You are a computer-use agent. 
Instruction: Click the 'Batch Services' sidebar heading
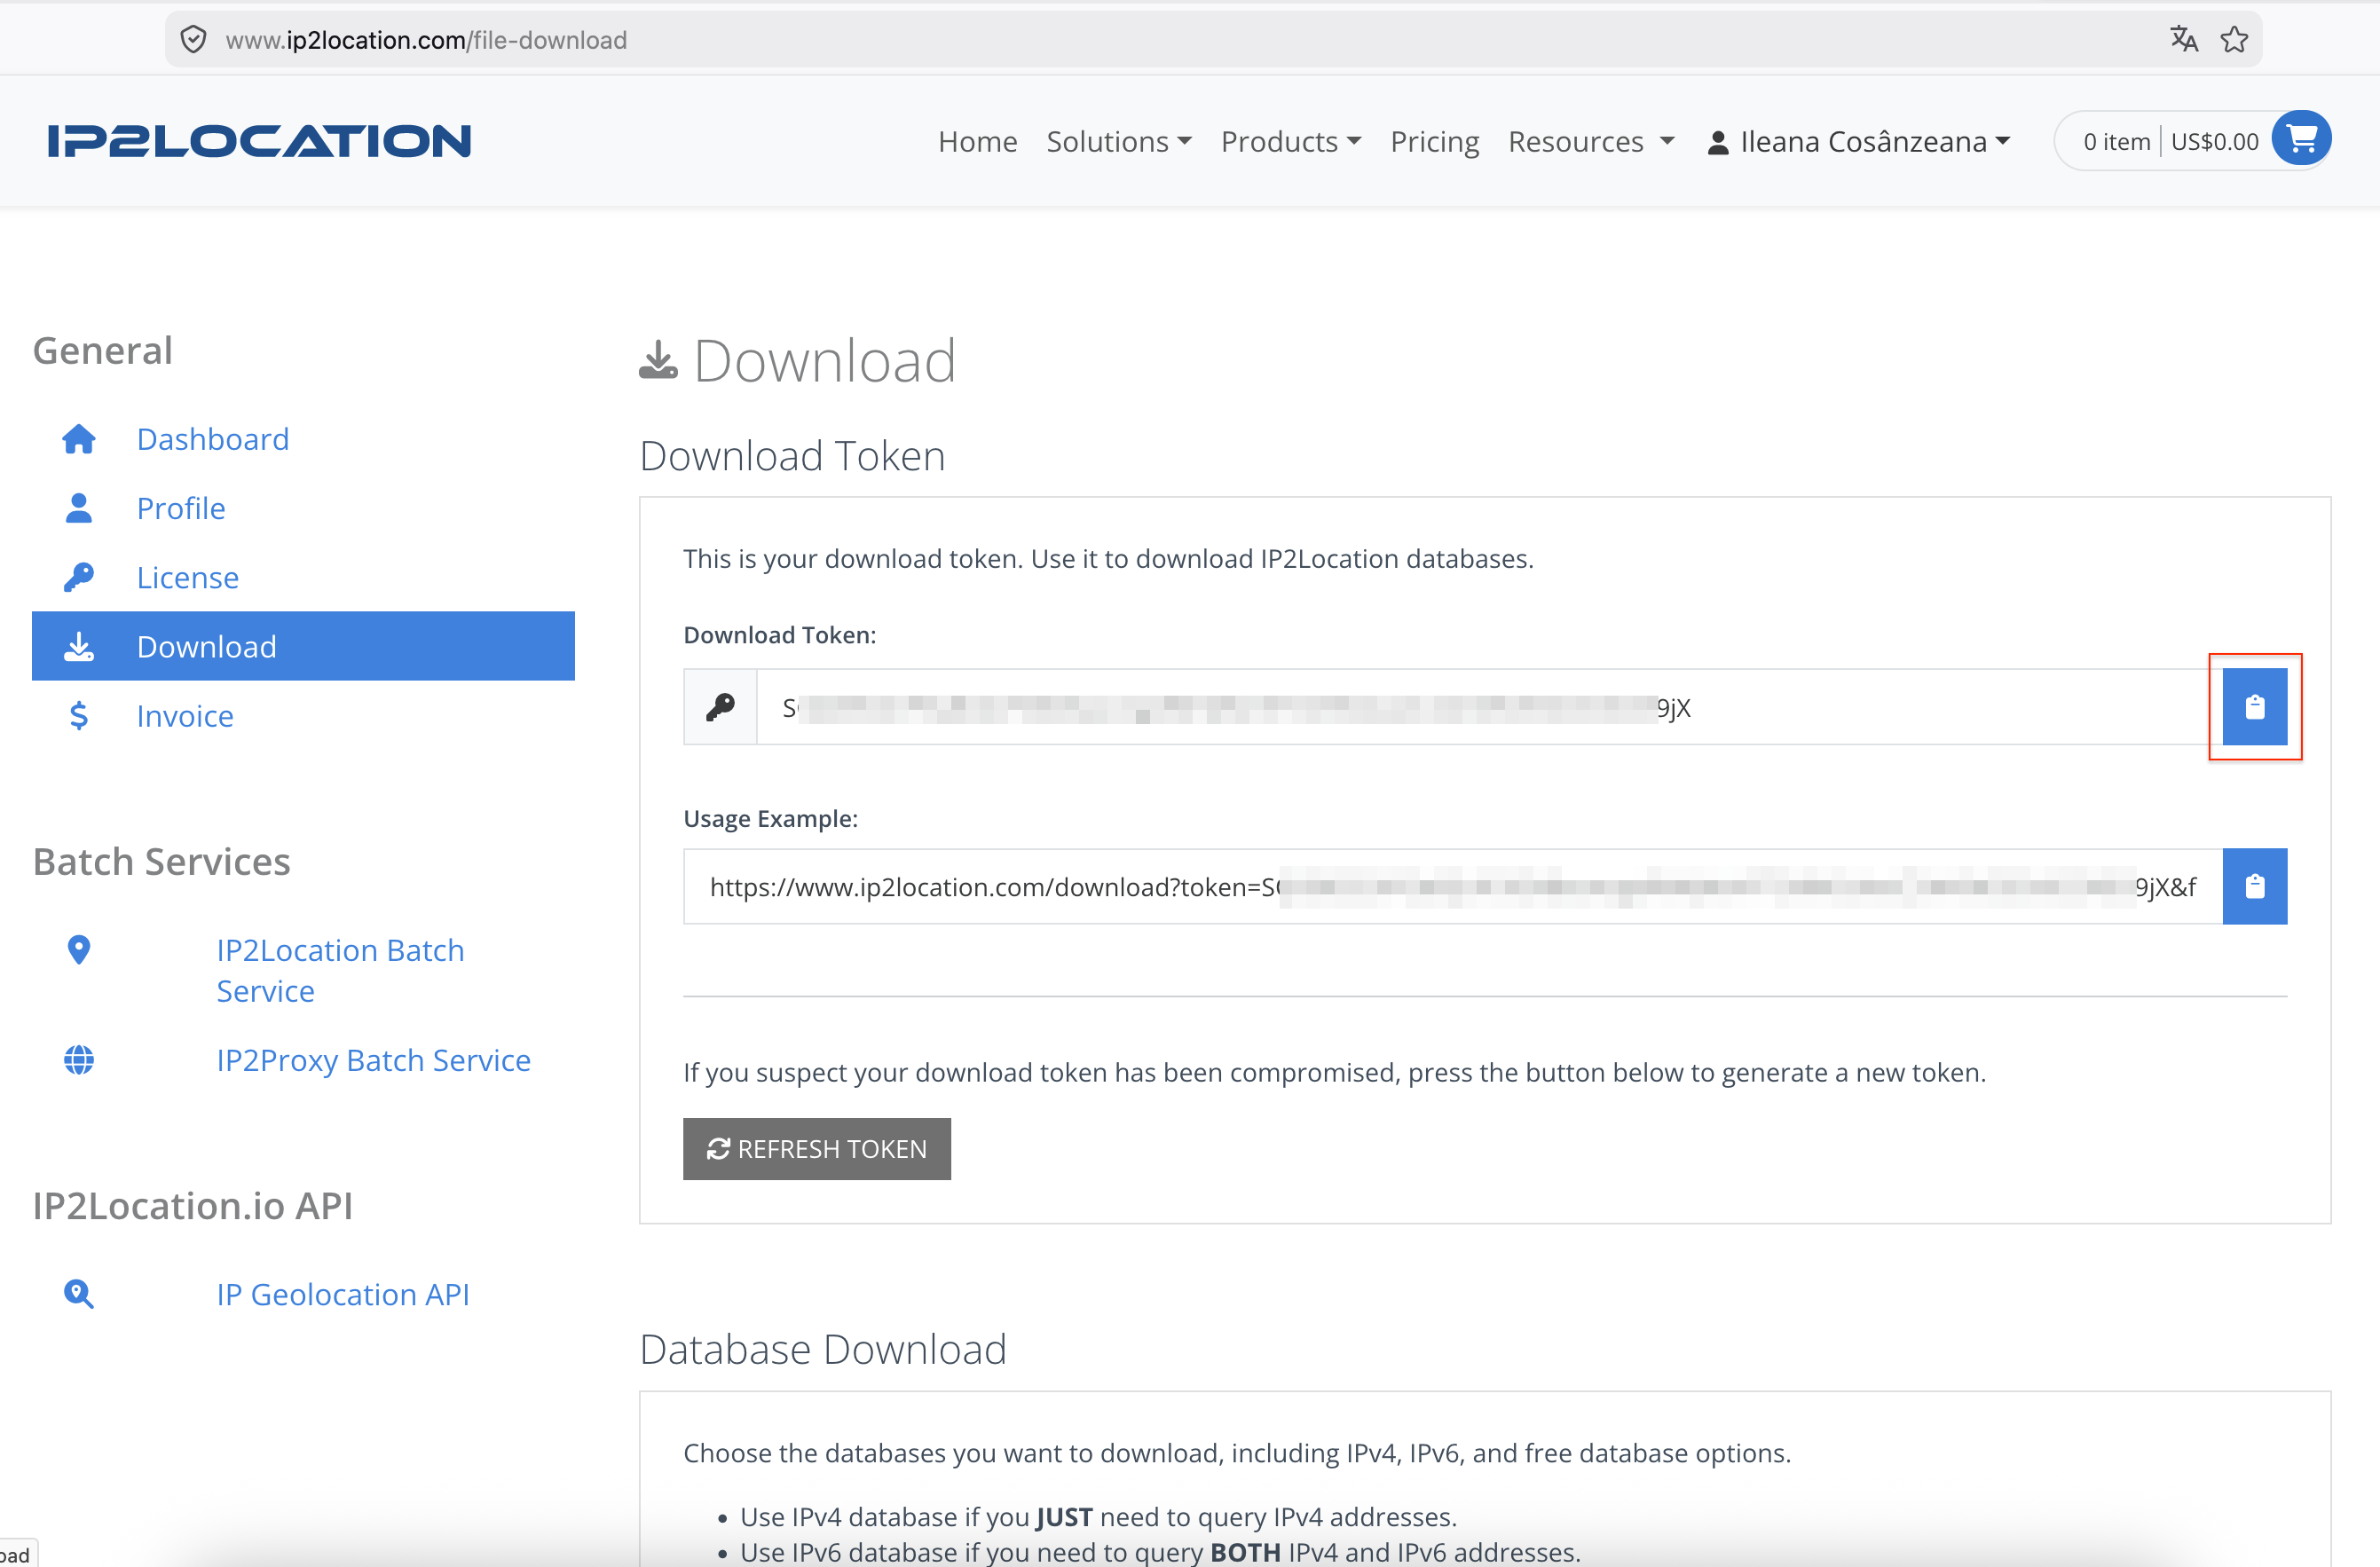161,861
